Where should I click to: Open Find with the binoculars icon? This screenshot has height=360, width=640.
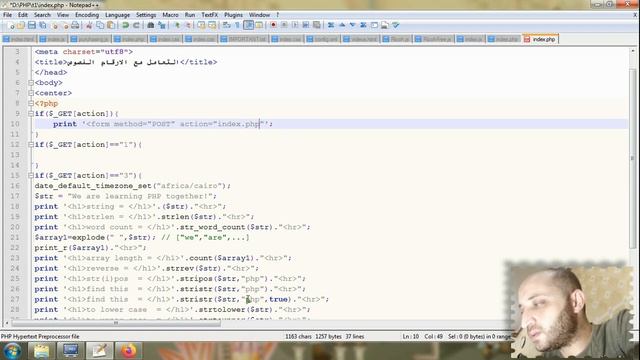click(151, 25)
